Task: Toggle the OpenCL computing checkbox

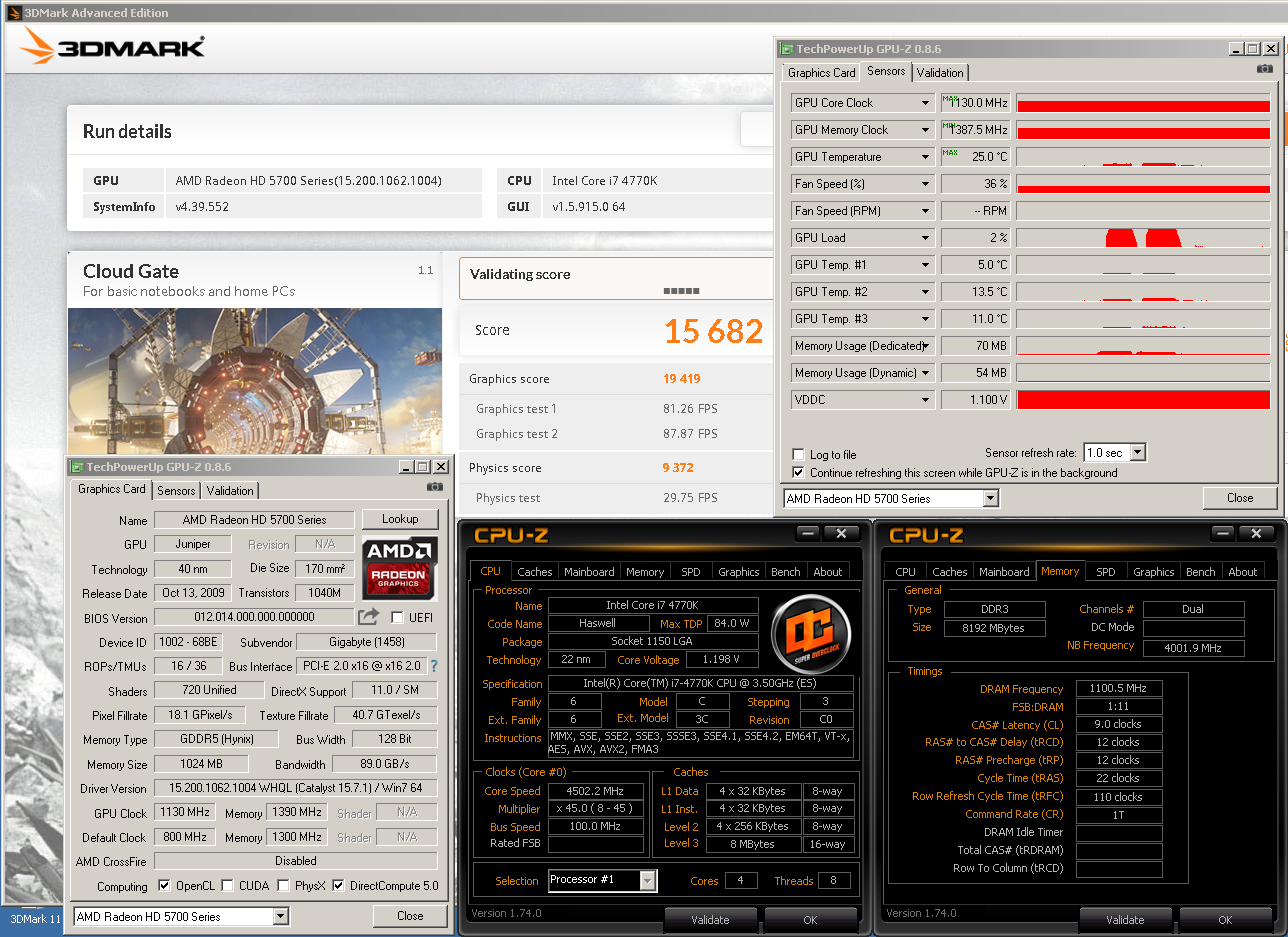Action: pos(164,886)
